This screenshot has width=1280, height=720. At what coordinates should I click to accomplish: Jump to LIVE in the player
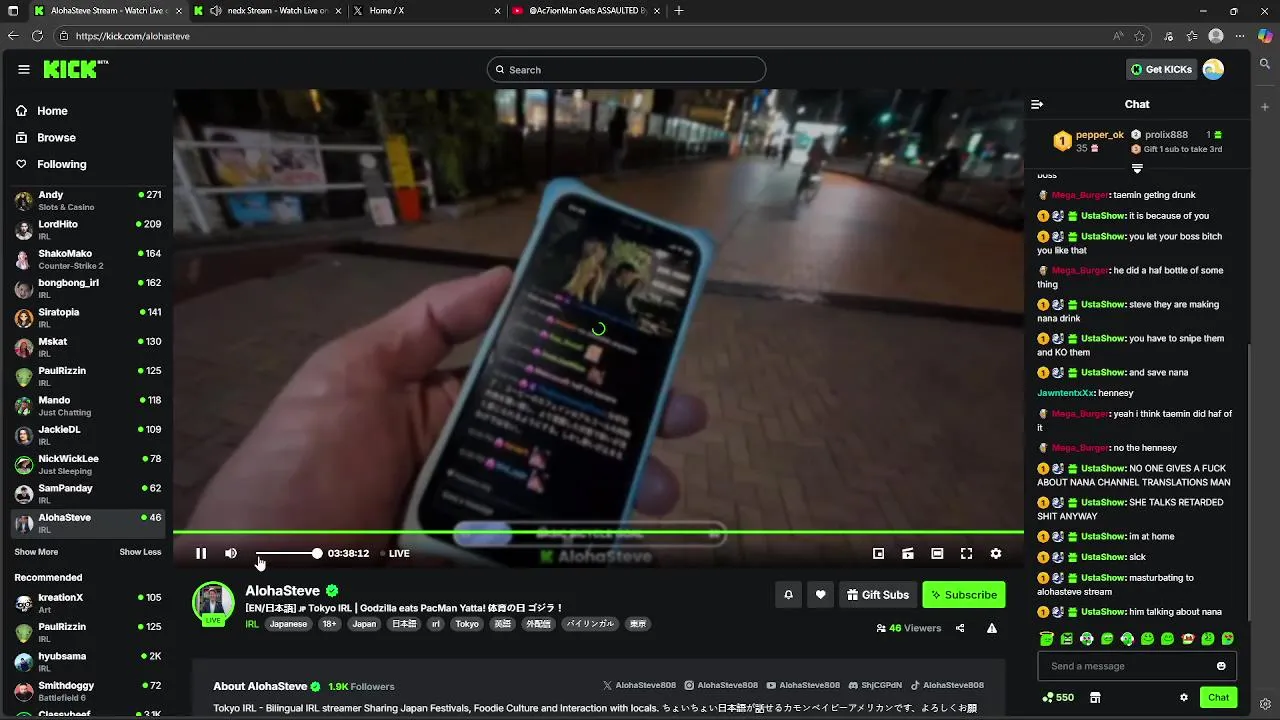coord(394,553)
